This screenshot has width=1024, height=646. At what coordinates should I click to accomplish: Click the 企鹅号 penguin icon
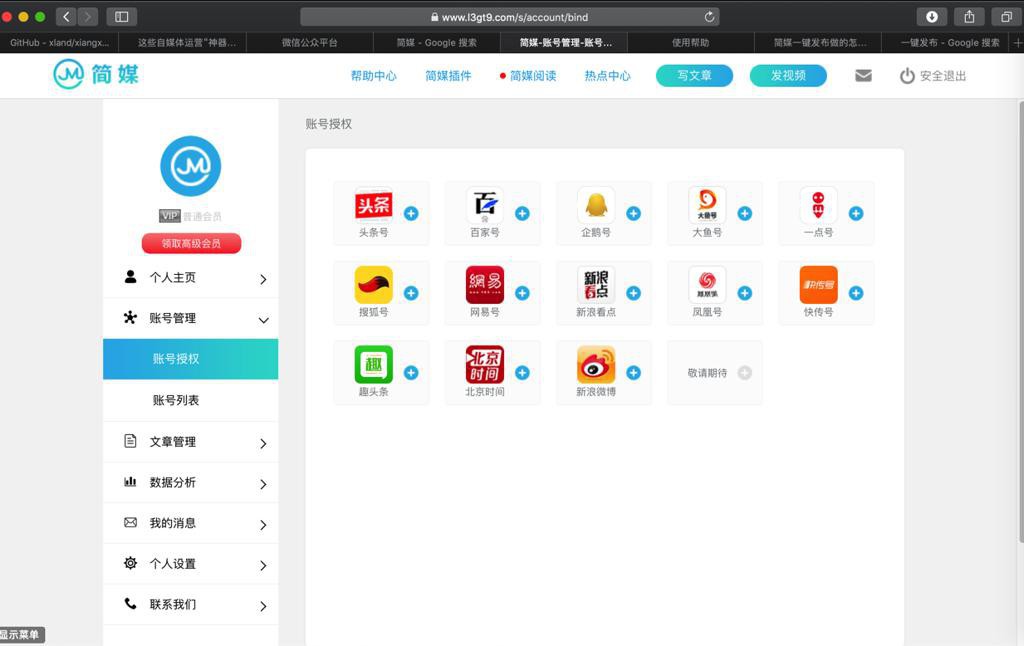[x=596, y=205]
